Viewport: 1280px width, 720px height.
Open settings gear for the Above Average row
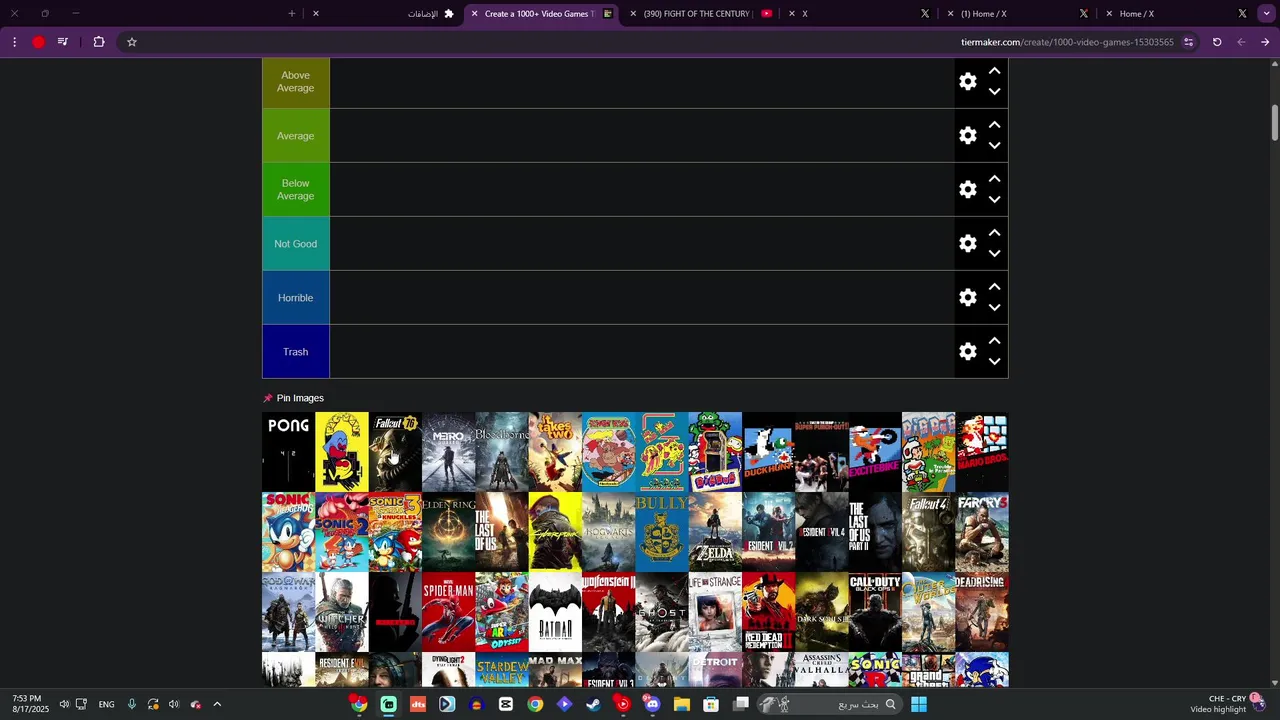coord(967,82)
